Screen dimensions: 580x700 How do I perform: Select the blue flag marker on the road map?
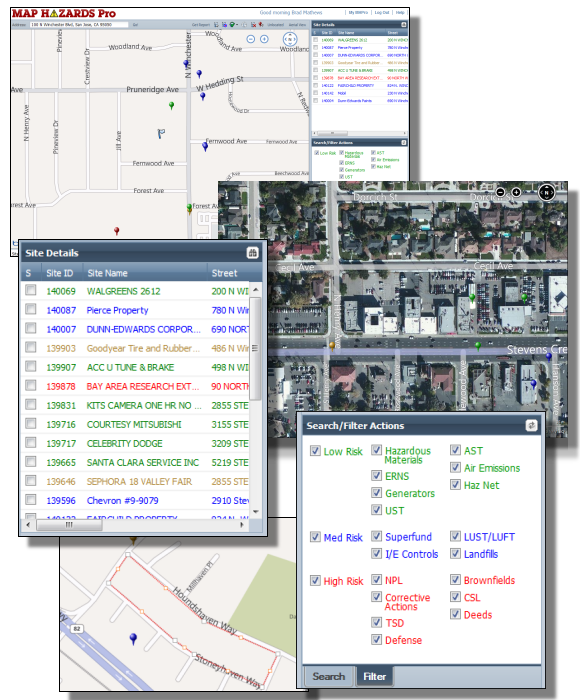tap(161, 133)
